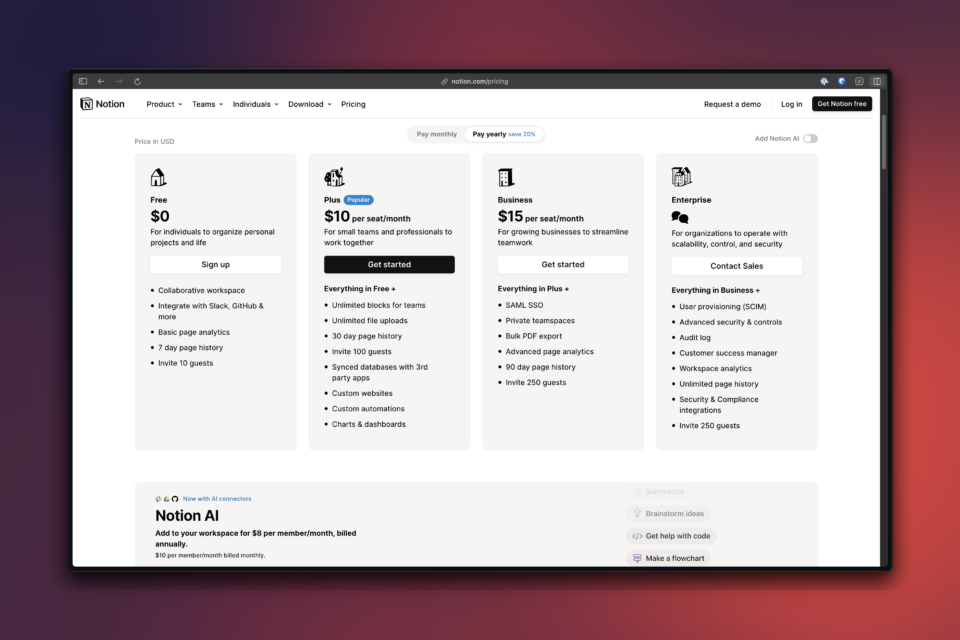Click the lightbulb icon beside Brainstorm ideas

tap(637, 513)
